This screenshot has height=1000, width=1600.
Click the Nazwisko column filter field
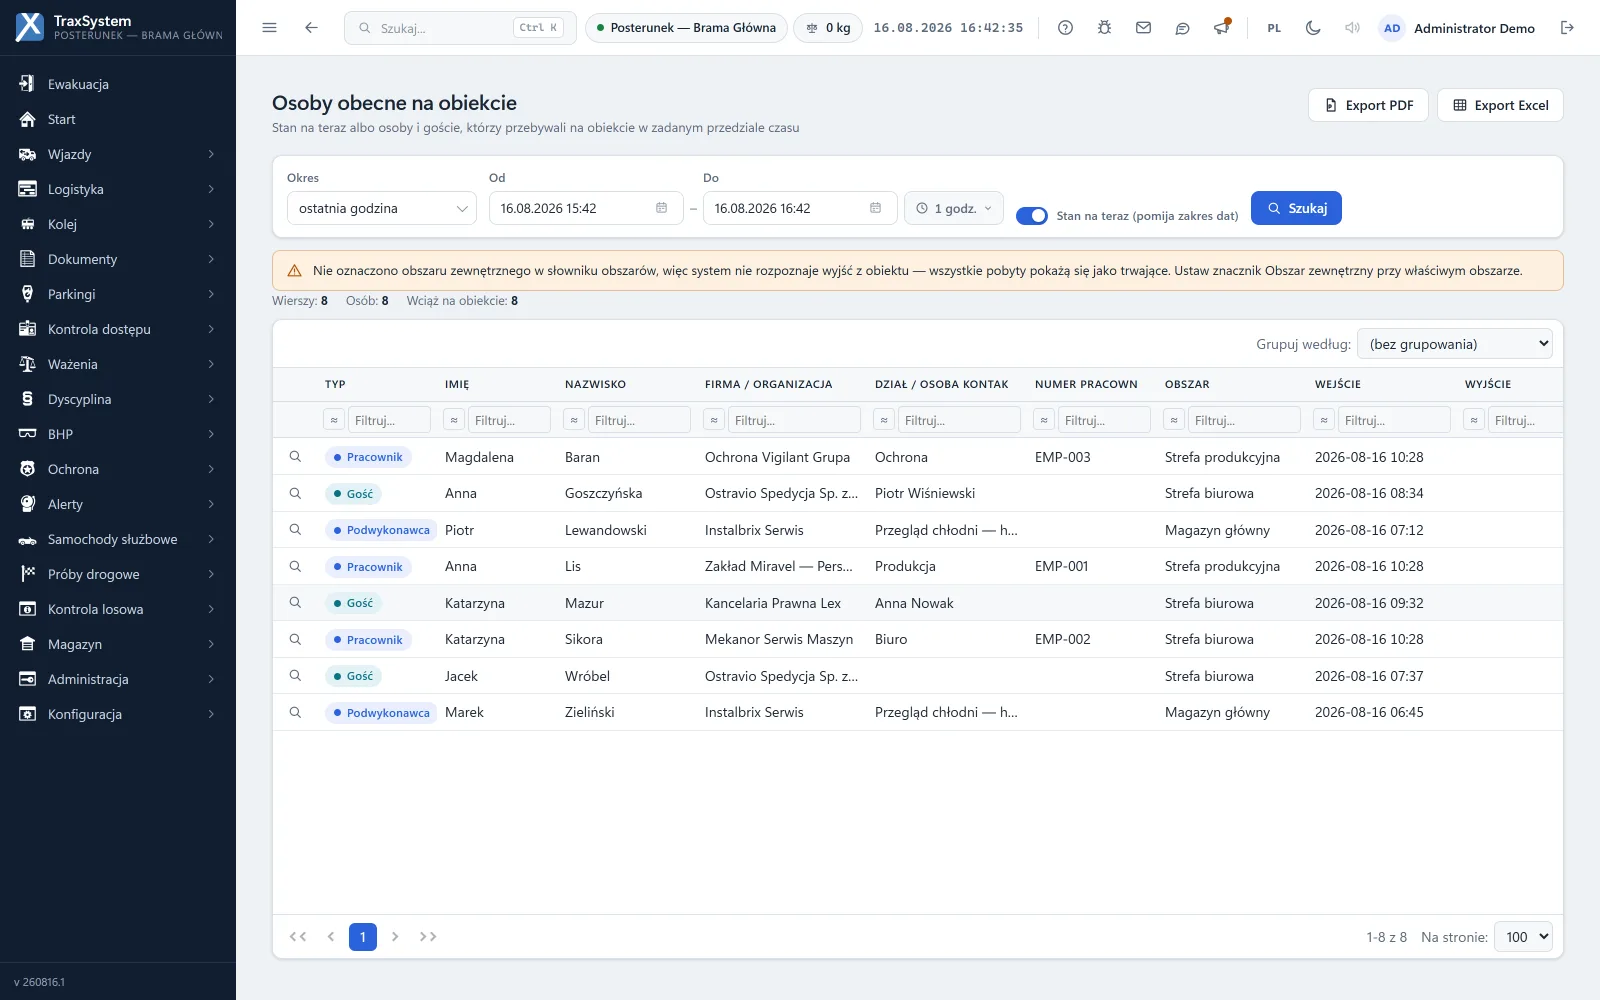[x=639, y=420]
